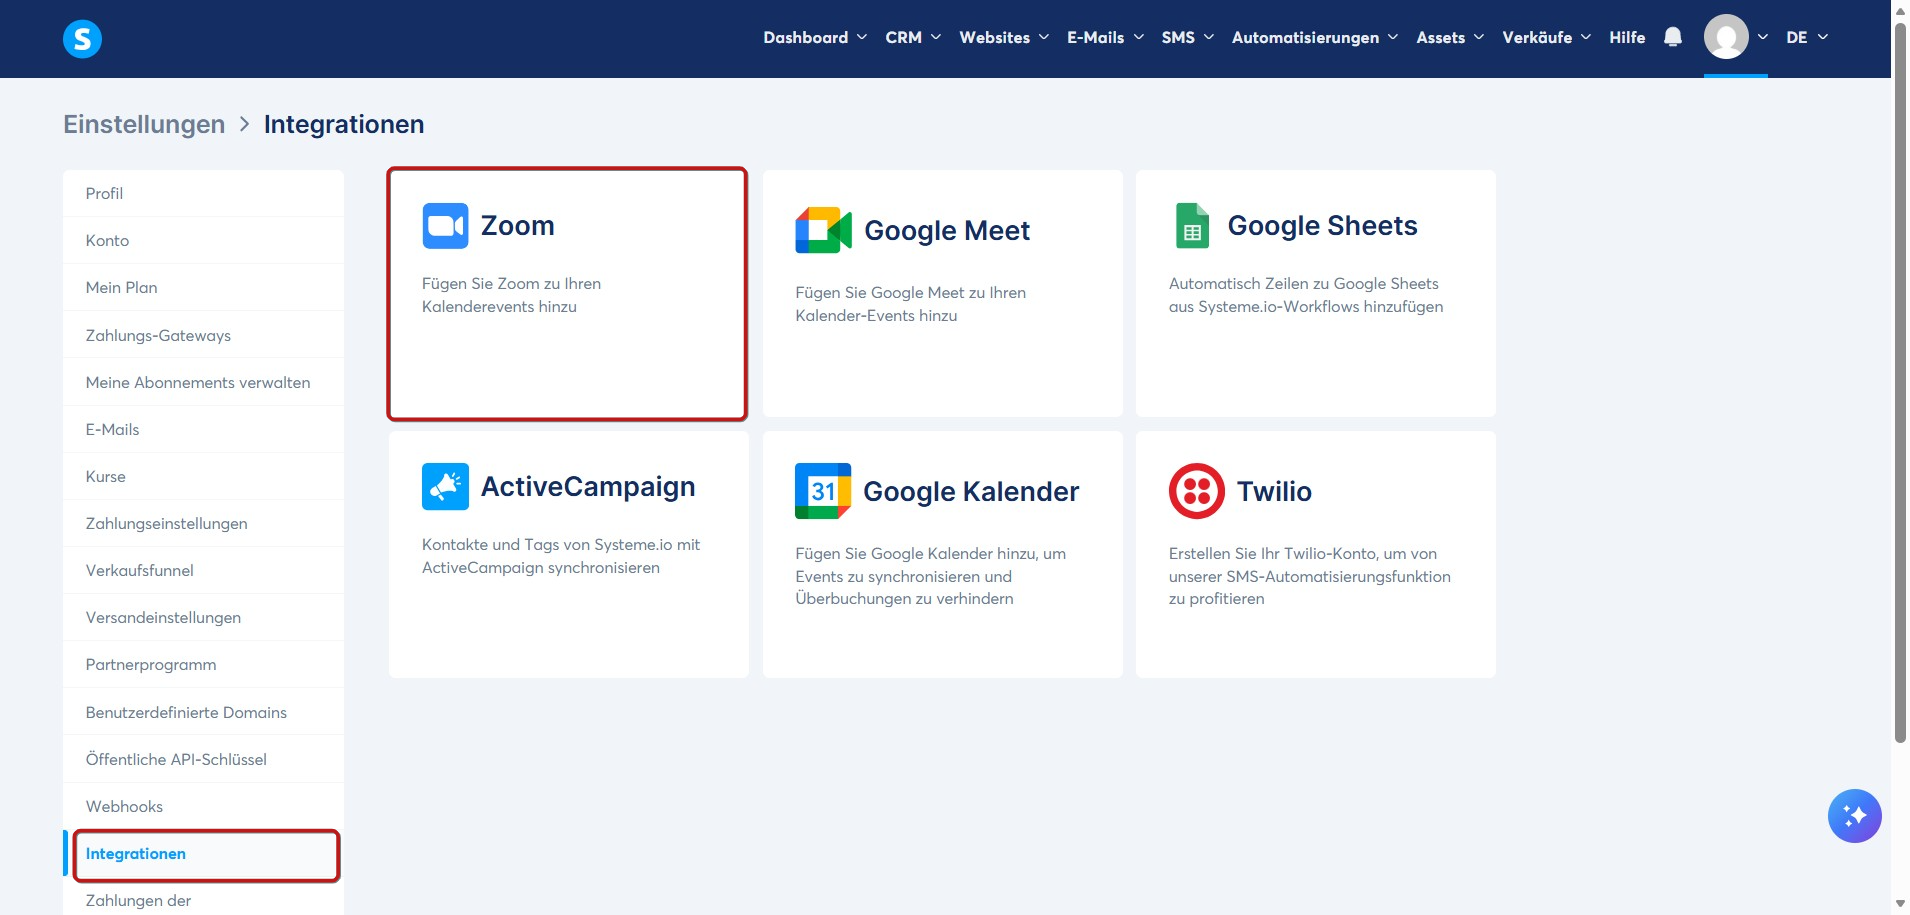Click the Google Kalender logo icon
This screenshot has height=915, width=1910.
[x=823, y=491]
